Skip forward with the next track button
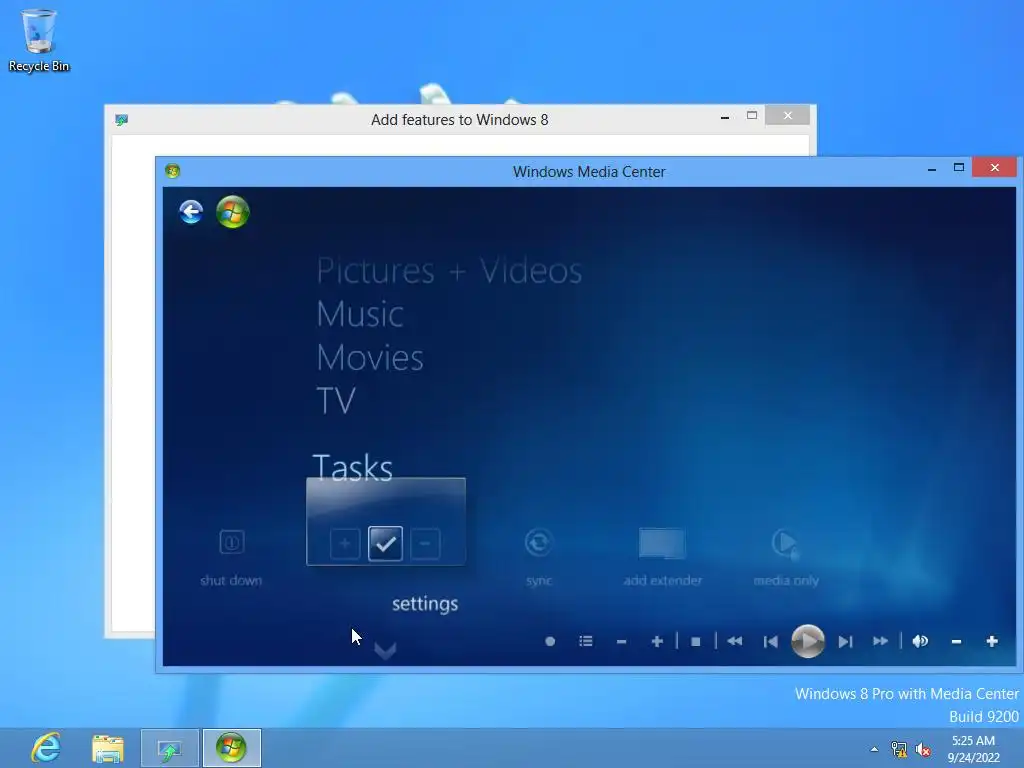Screen dimensions: 1024x768 tap(845, 642)
